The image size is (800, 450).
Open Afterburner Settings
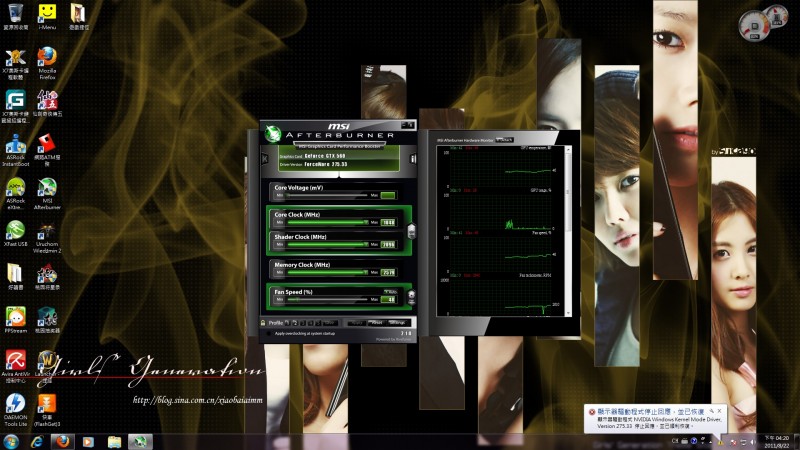(x=397, y=323)
